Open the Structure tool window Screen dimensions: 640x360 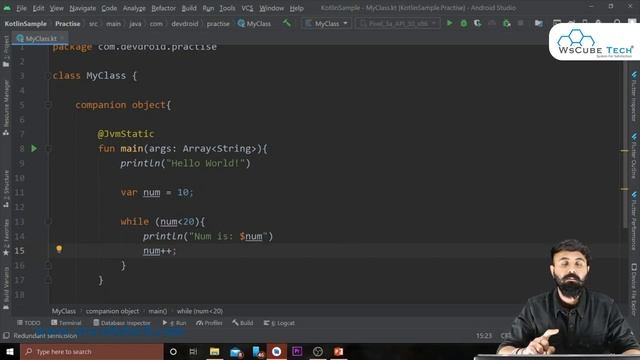tap(6, 189)
